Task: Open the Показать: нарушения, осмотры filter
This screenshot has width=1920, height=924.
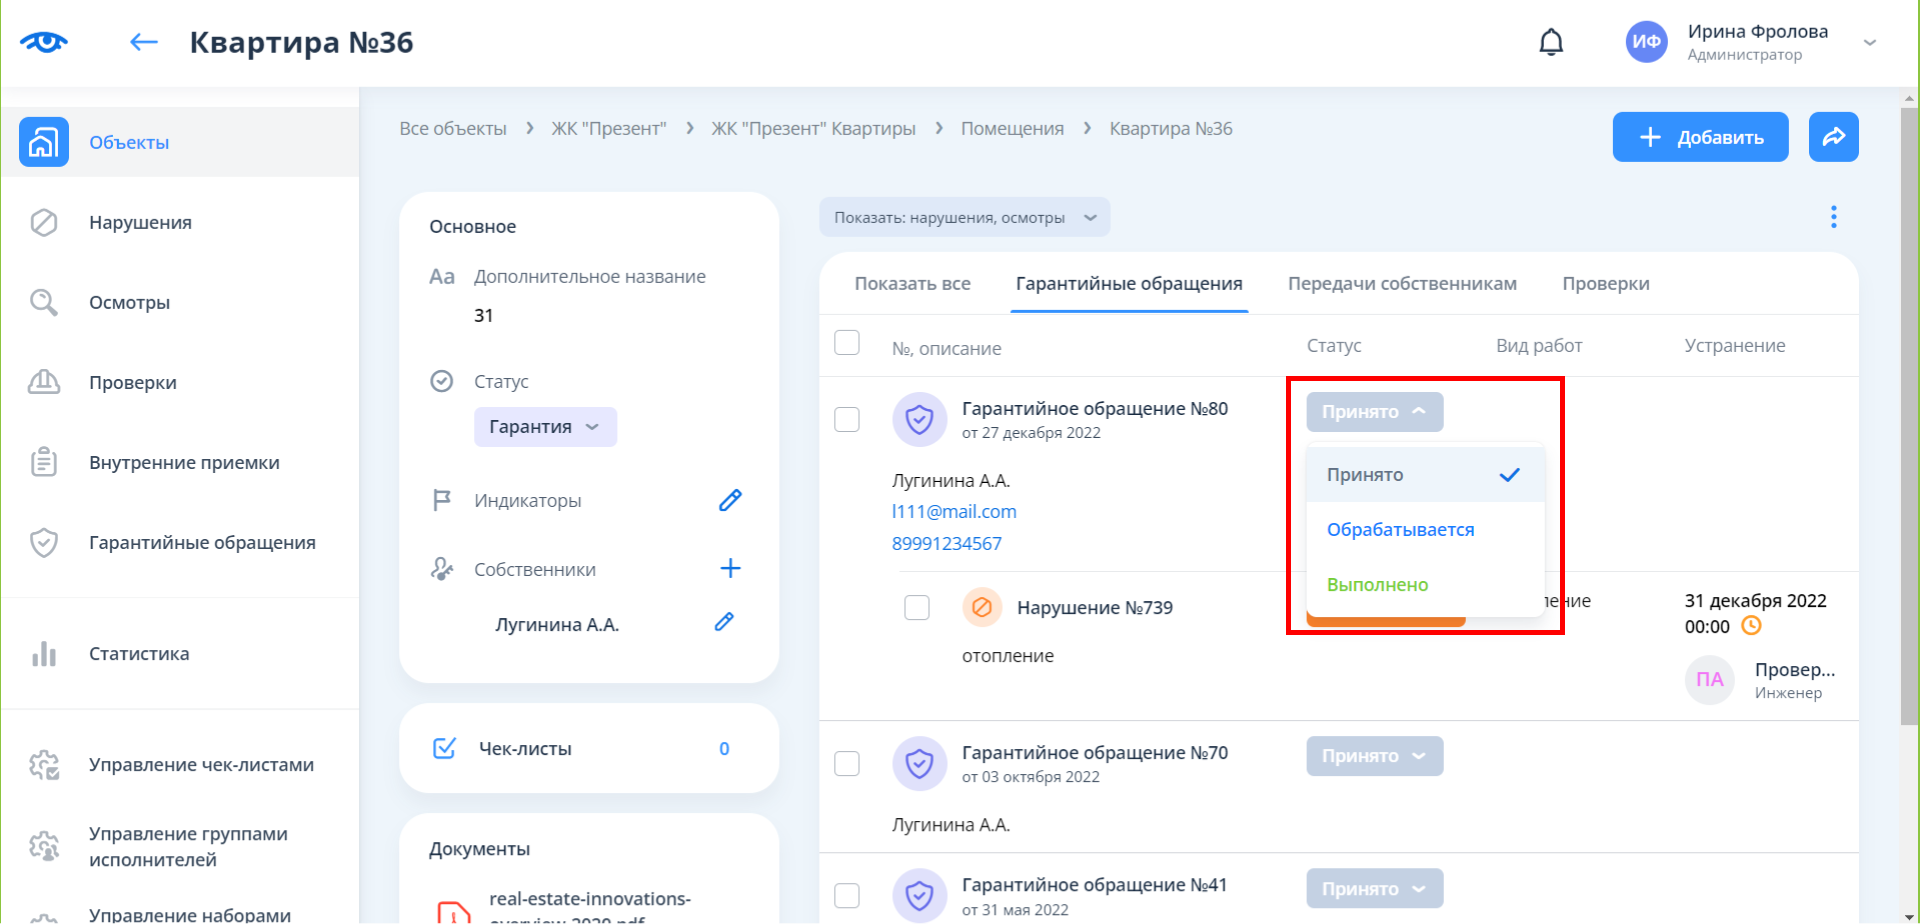Action: (x=964, y=218)
